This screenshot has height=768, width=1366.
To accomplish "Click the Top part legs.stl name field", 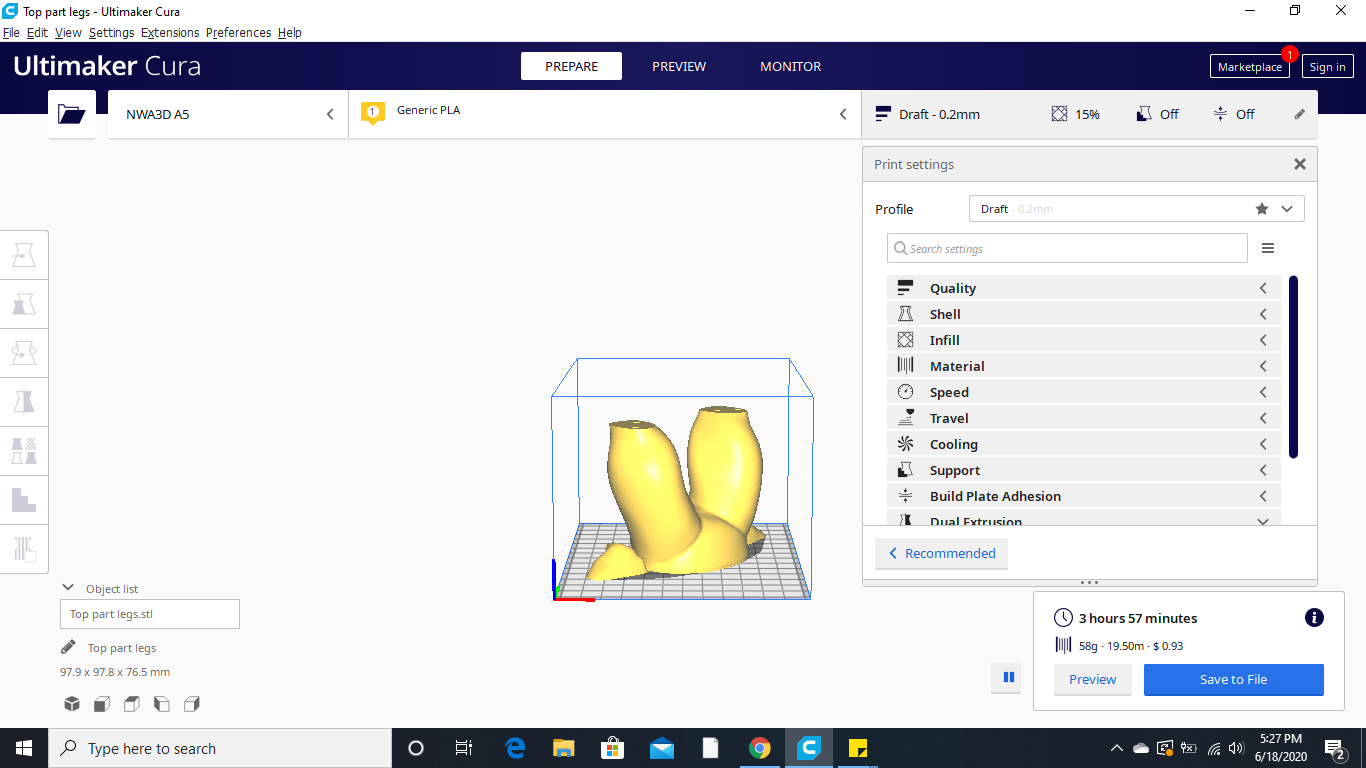I will coord(149,613).
